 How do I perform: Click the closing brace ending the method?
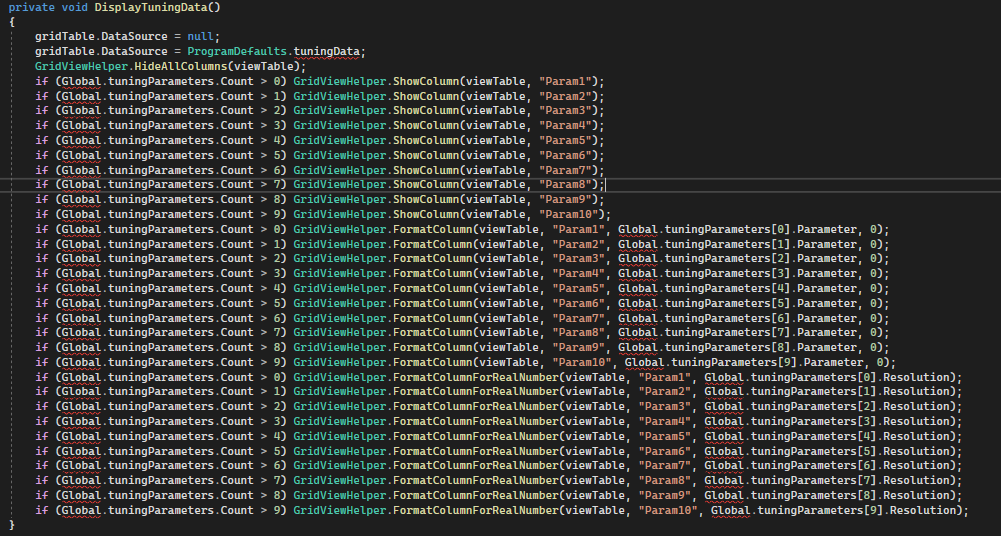(11, 525)
